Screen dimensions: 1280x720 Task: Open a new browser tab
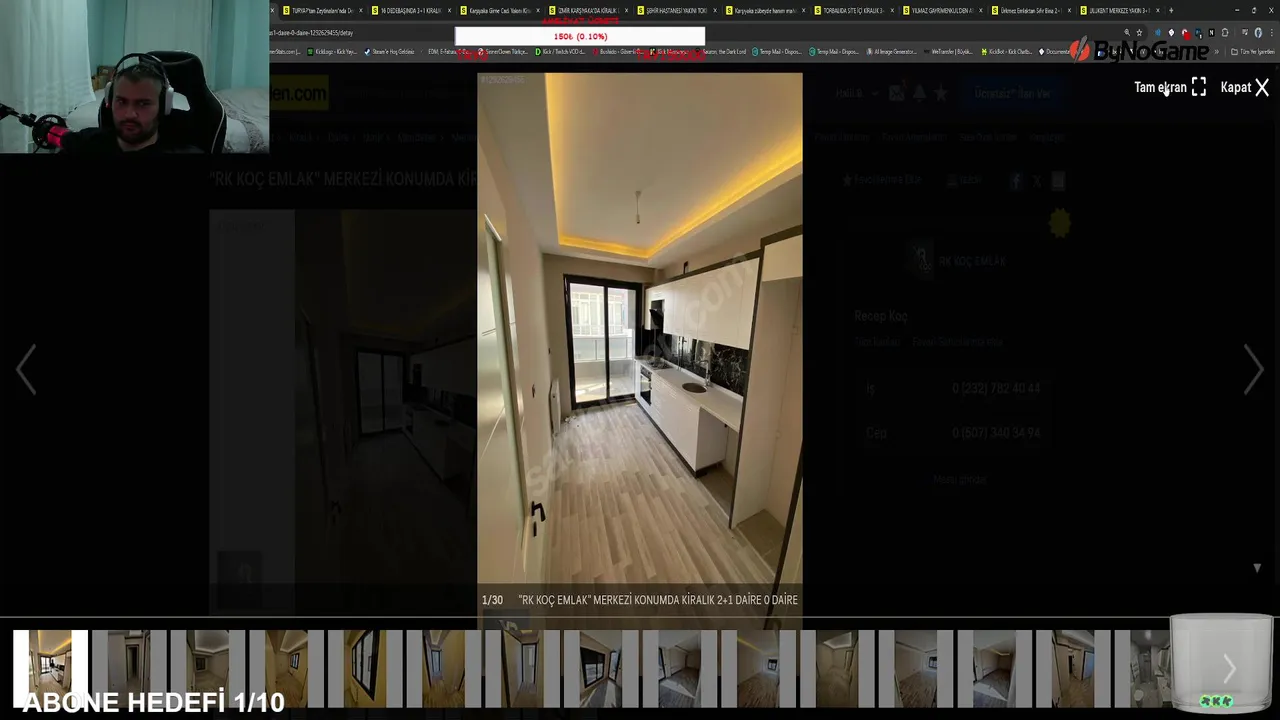pyautogui.click(x=1171, y=11)
